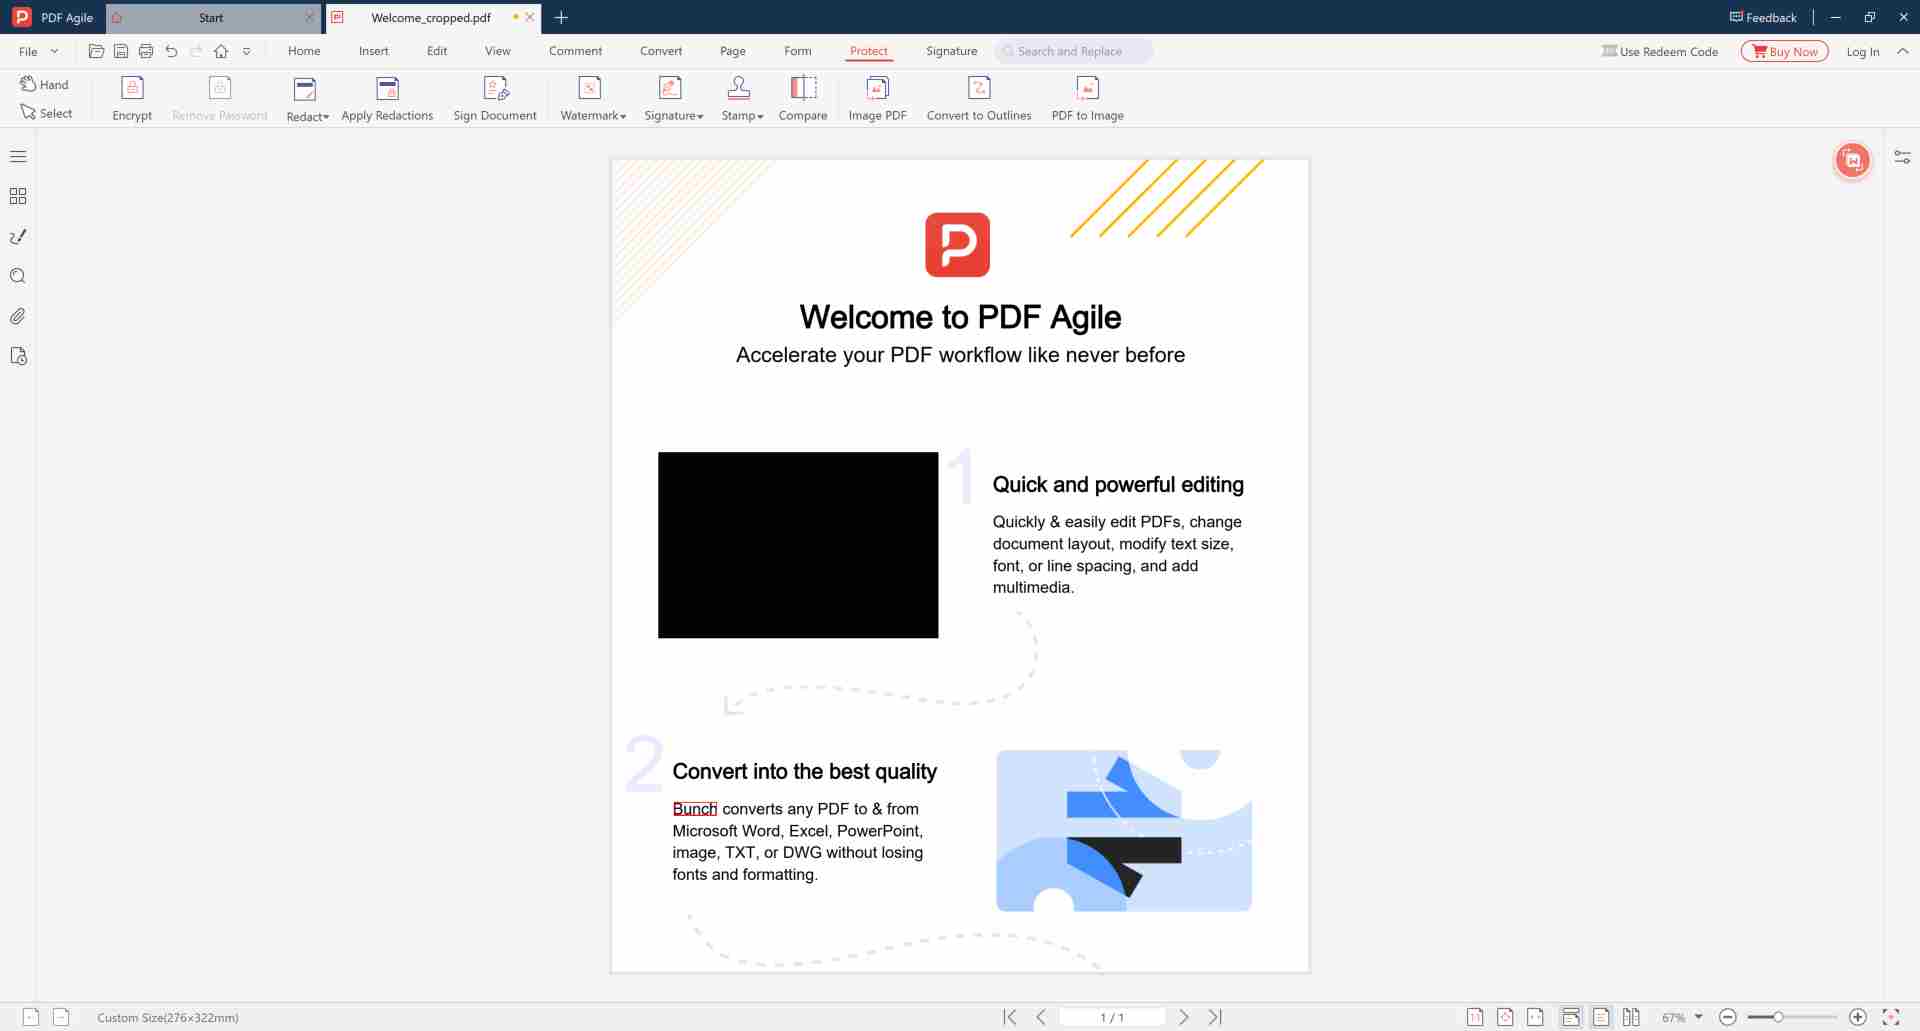Activate the Hand tool
Image resolution: width=1920 pixels, height=1031 pixels.
point(45,84)
